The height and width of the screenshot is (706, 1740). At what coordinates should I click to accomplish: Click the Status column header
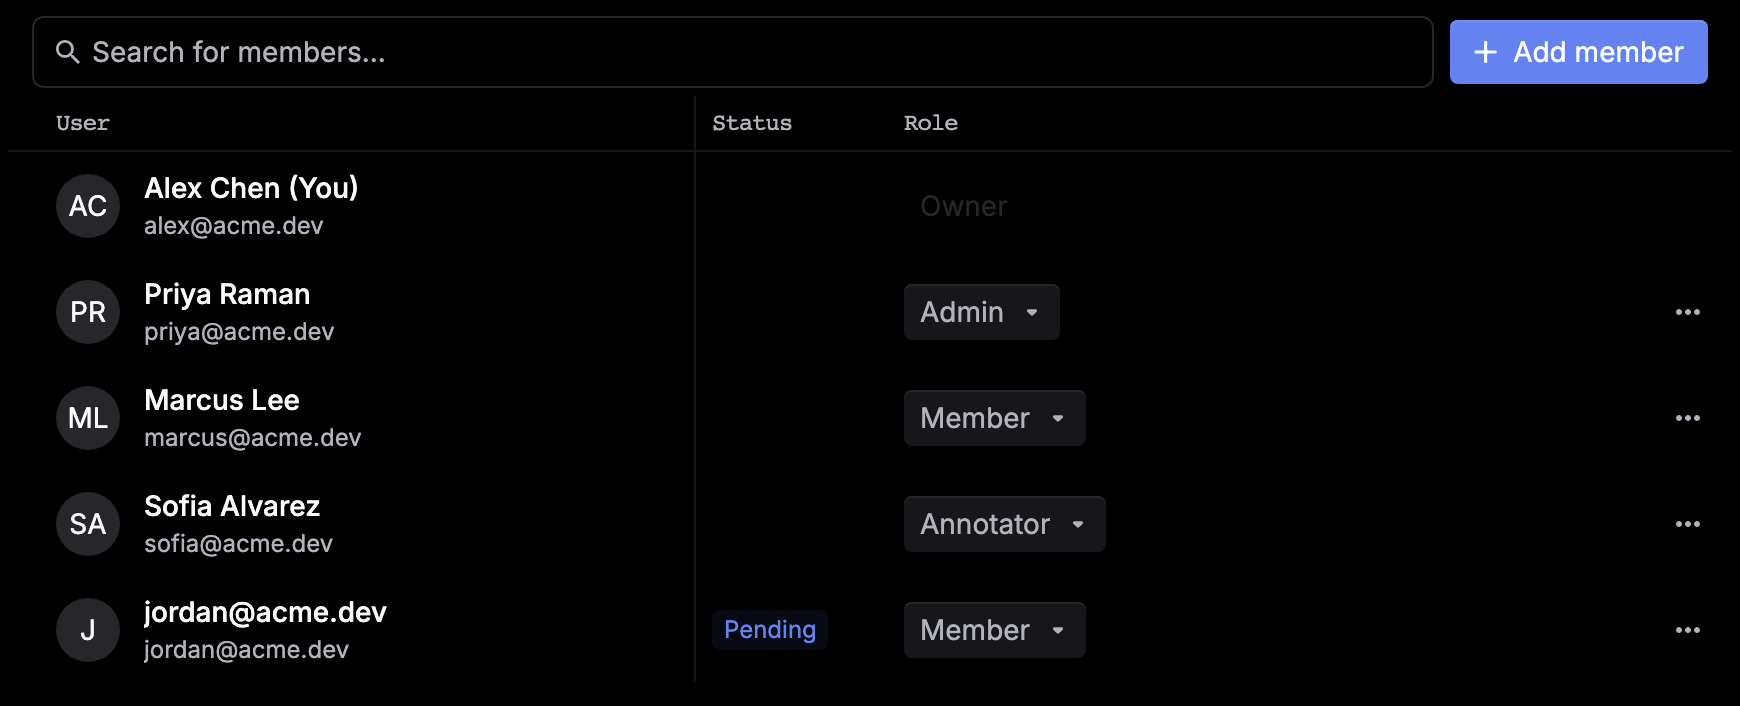pos(752,123)
